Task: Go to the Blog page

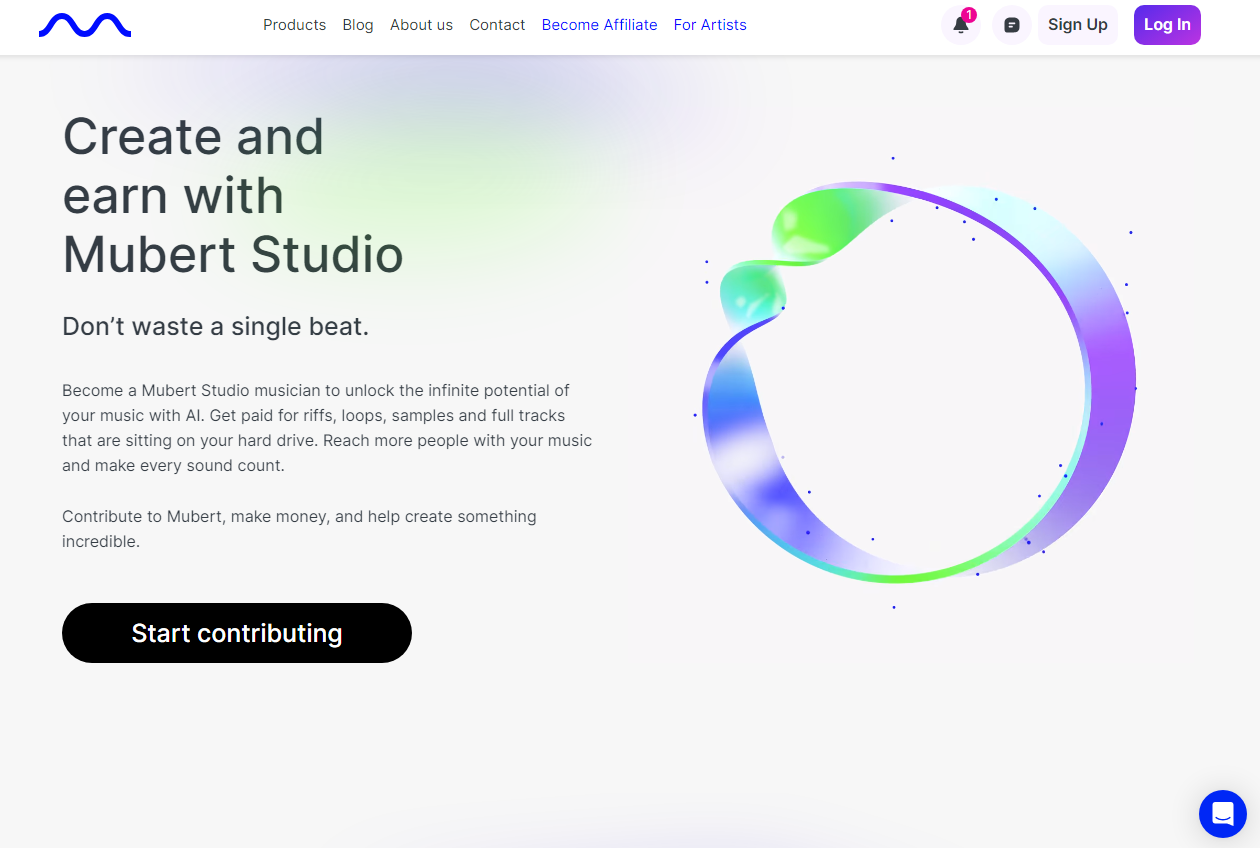Action: click(x=358, y=25)
